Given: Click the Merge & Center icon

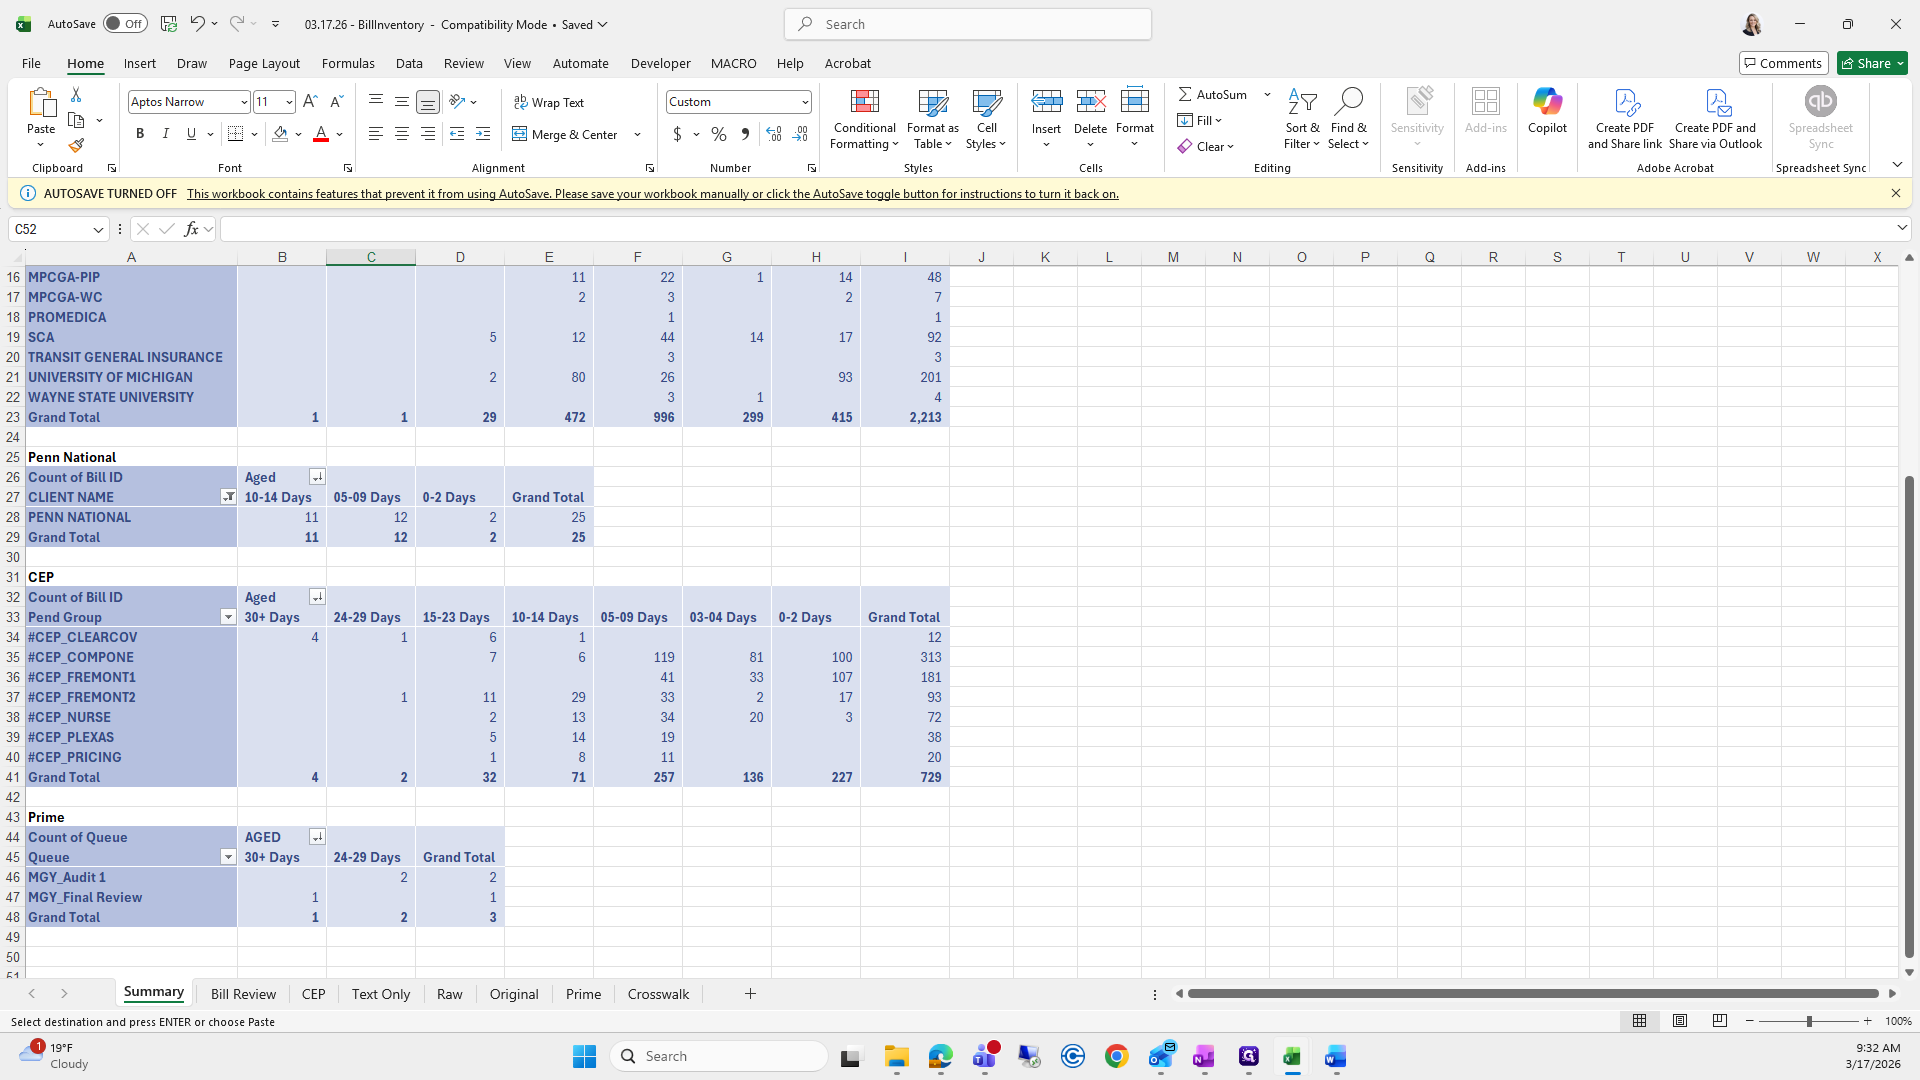Looking at the screenshot, I should (x=565, y=134).
